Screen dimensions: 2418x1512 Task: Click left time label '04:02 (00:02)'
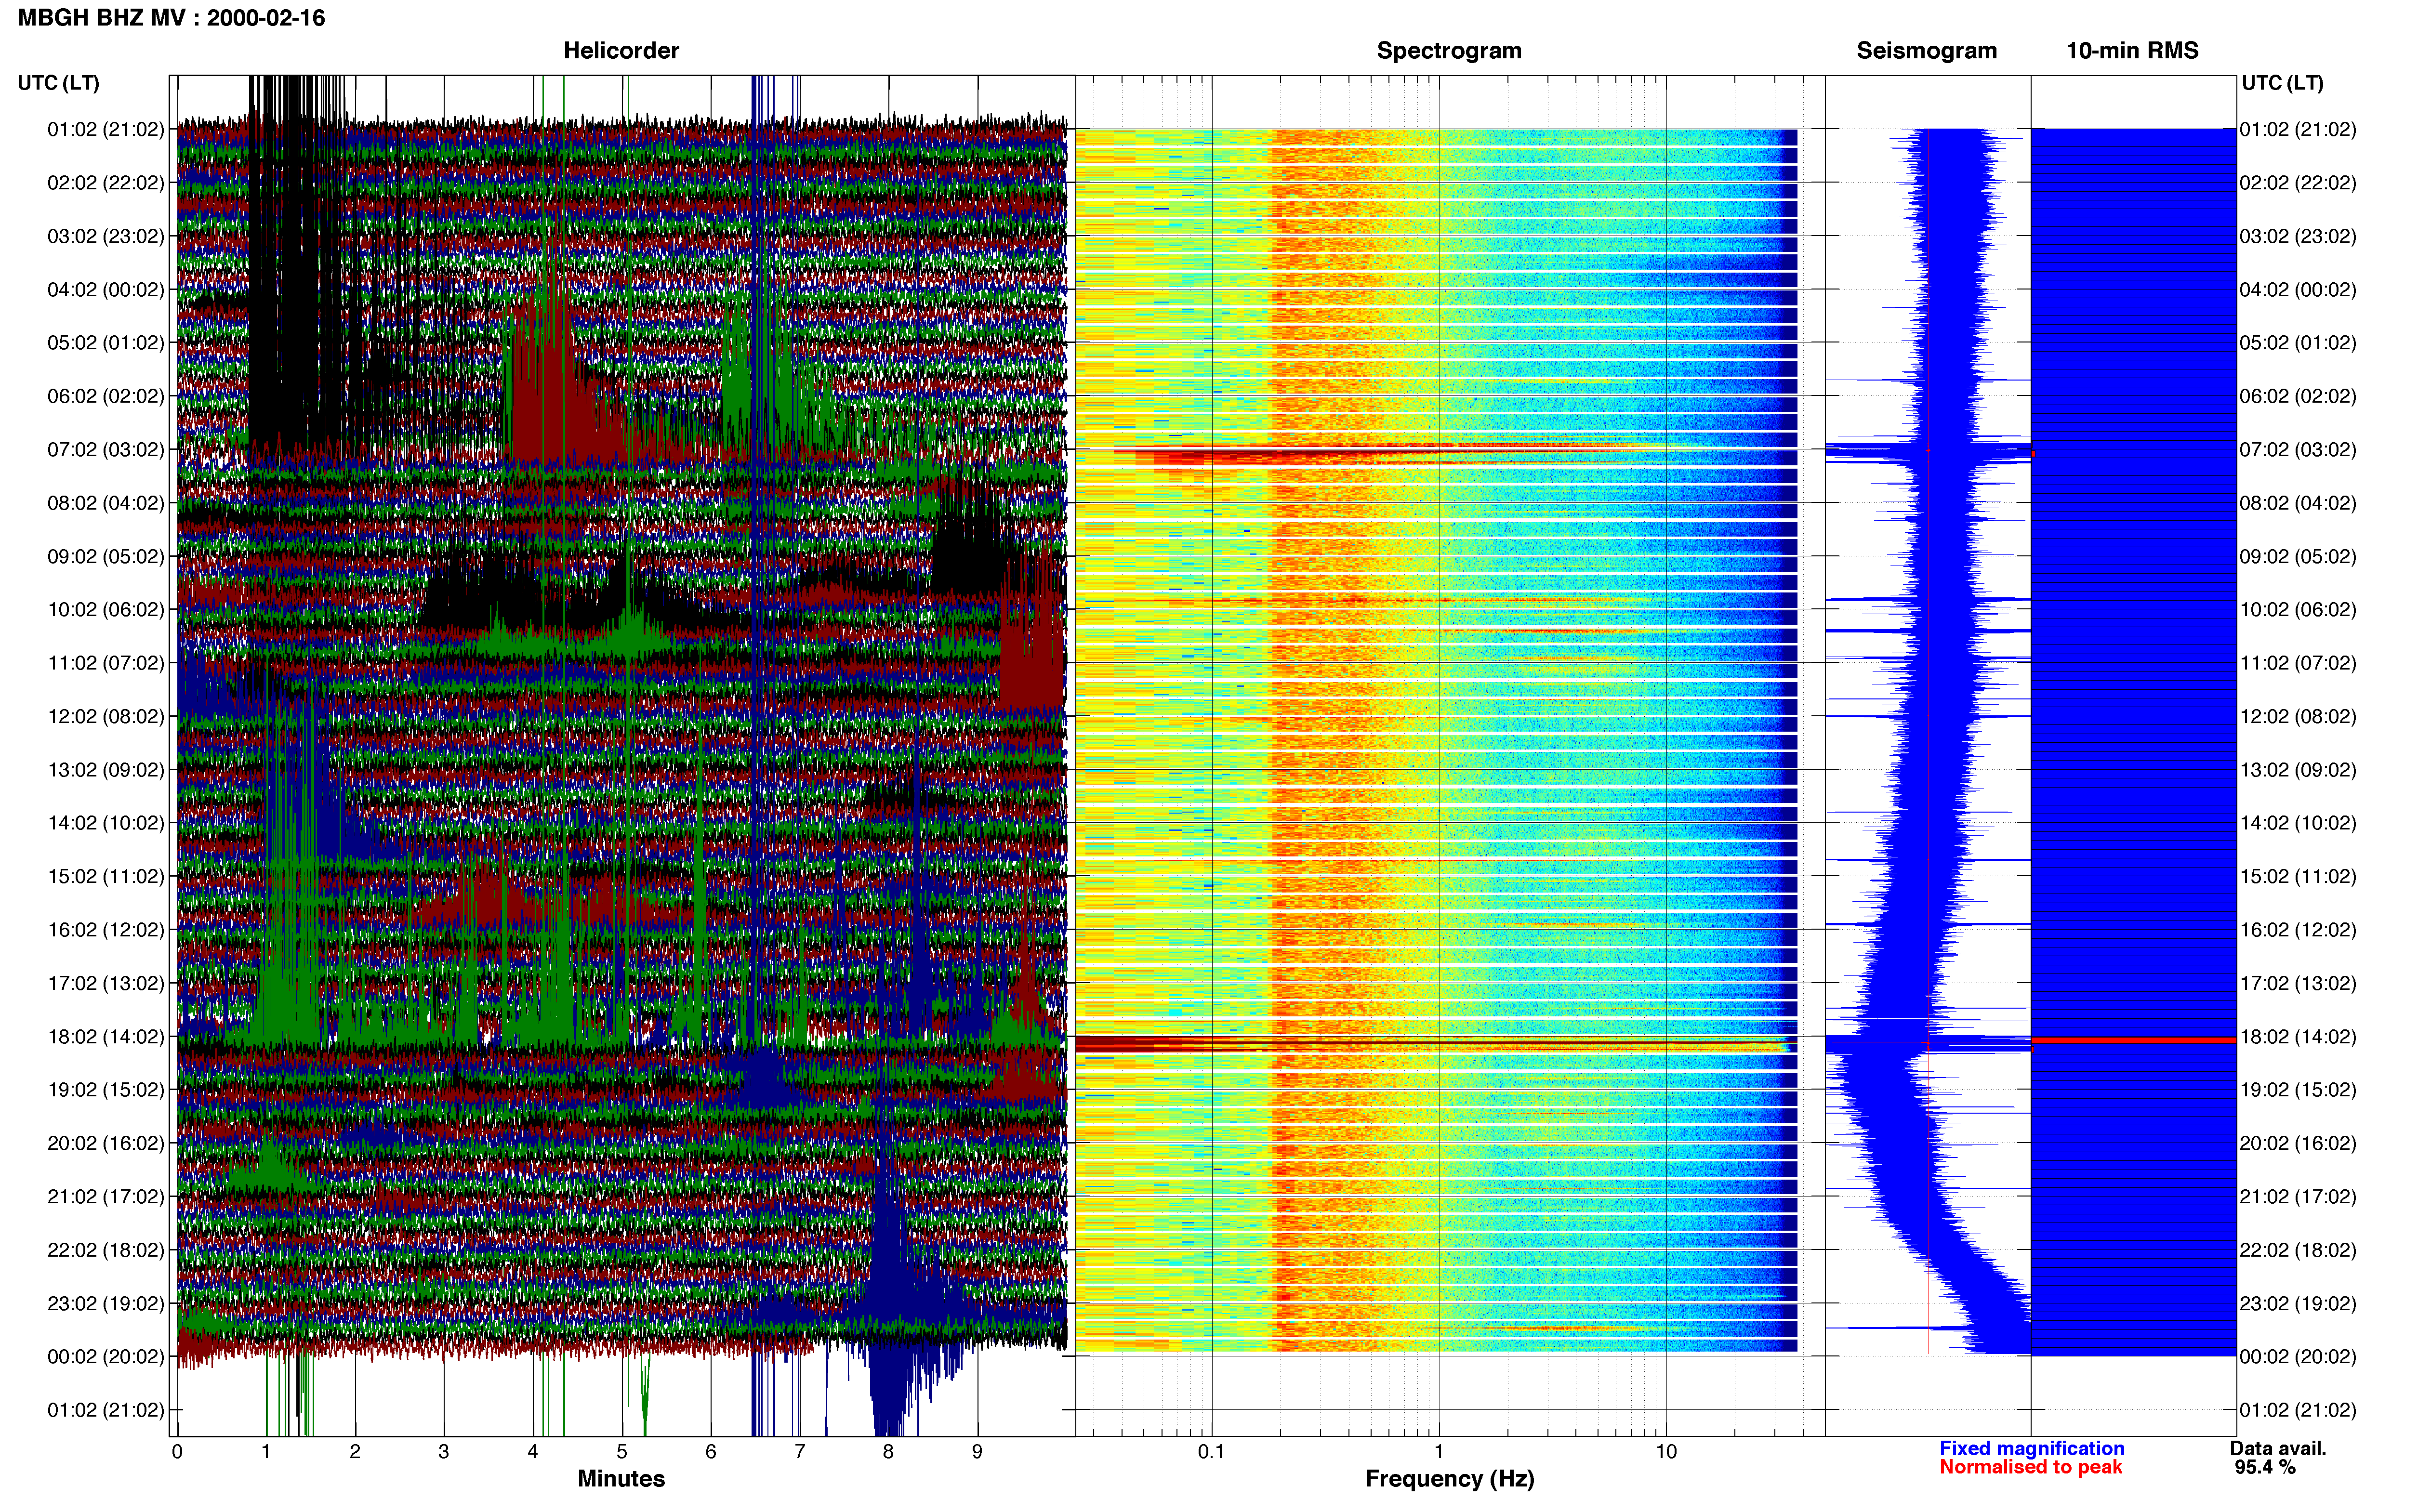coord(105,289)
